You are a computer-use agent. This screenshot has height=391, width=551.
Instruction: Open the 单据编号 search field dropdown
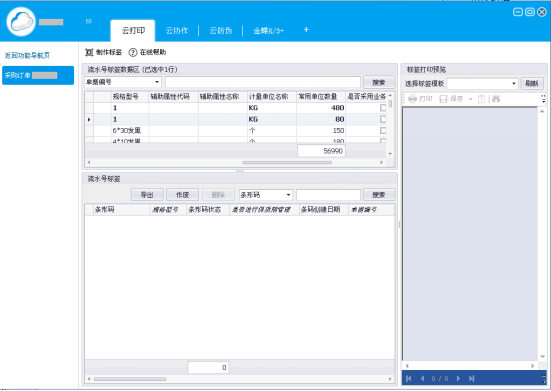click(157, 82)
